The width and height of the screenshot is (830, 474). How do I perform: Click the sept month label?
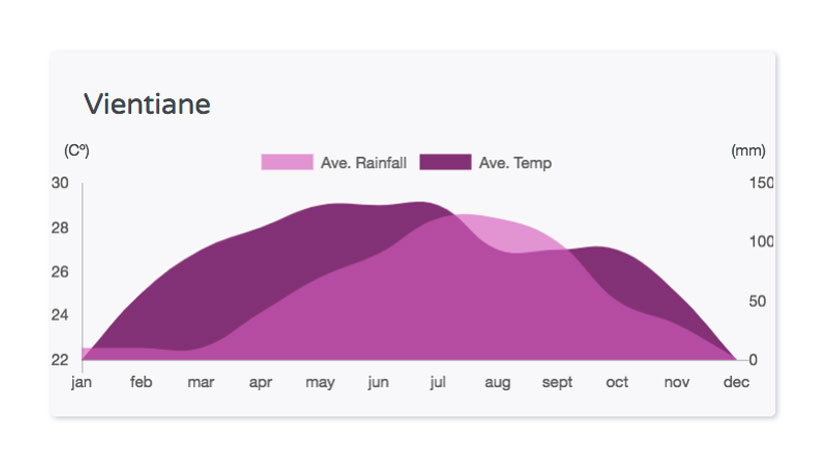pos(557,382)
